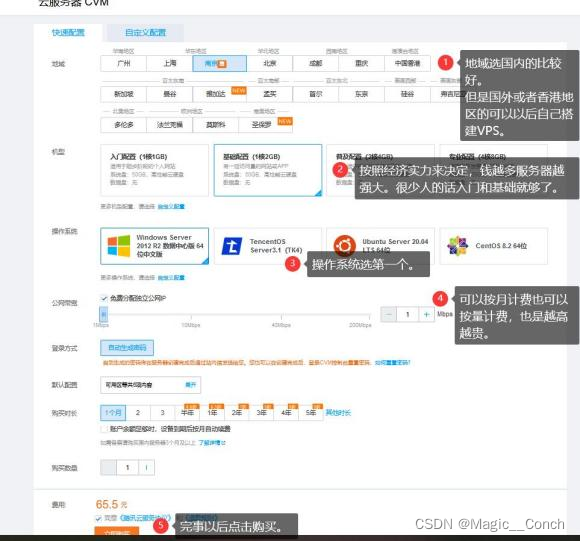Choose the 成都 region
The image size is (580, 541).
pos(316,63)
